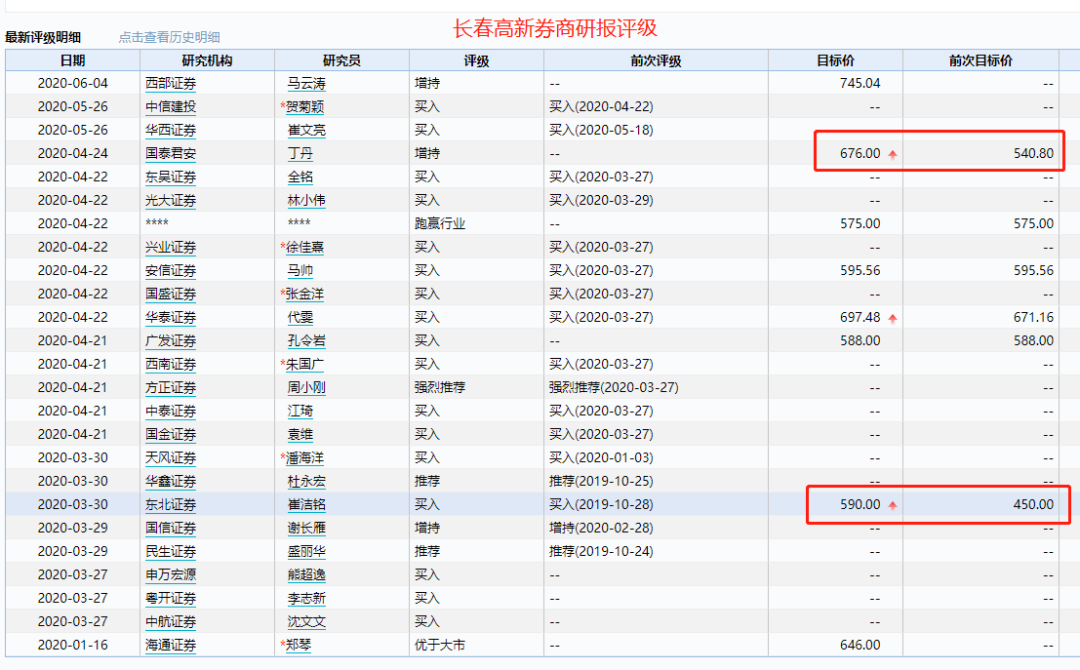Open the 国信证券 institution link
The image size is (1080, 670).
(171, 528)
